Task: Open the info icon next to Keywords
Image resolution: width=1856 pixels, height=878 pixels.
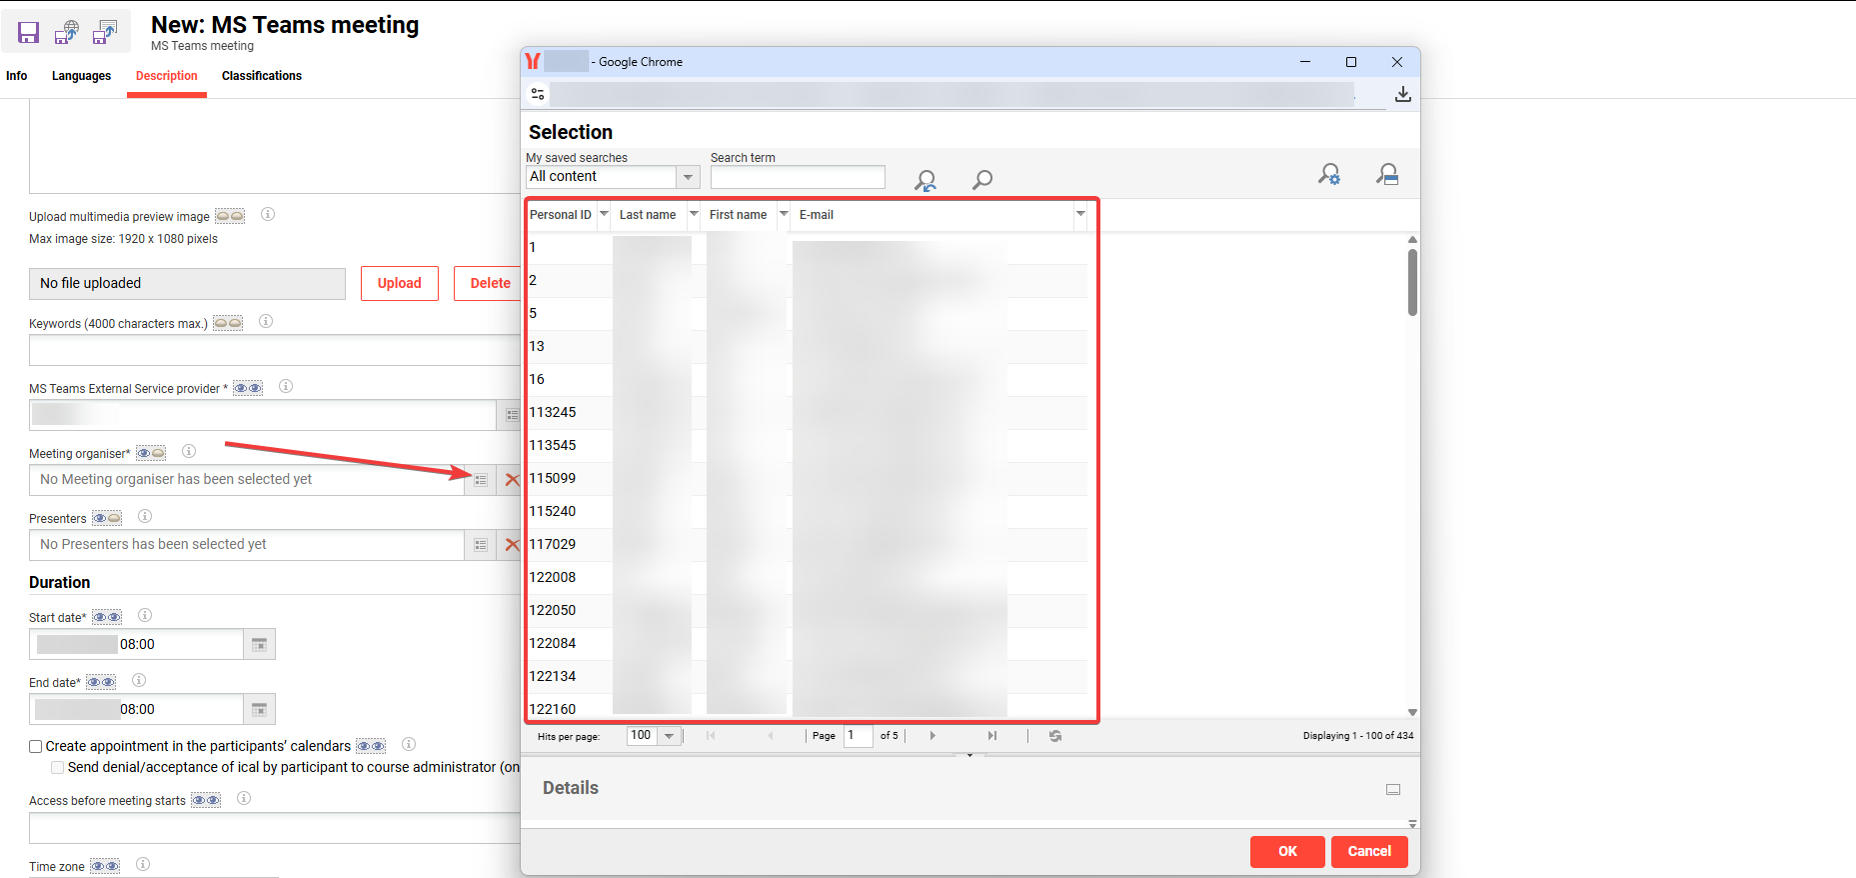Action: pos(266,322)
